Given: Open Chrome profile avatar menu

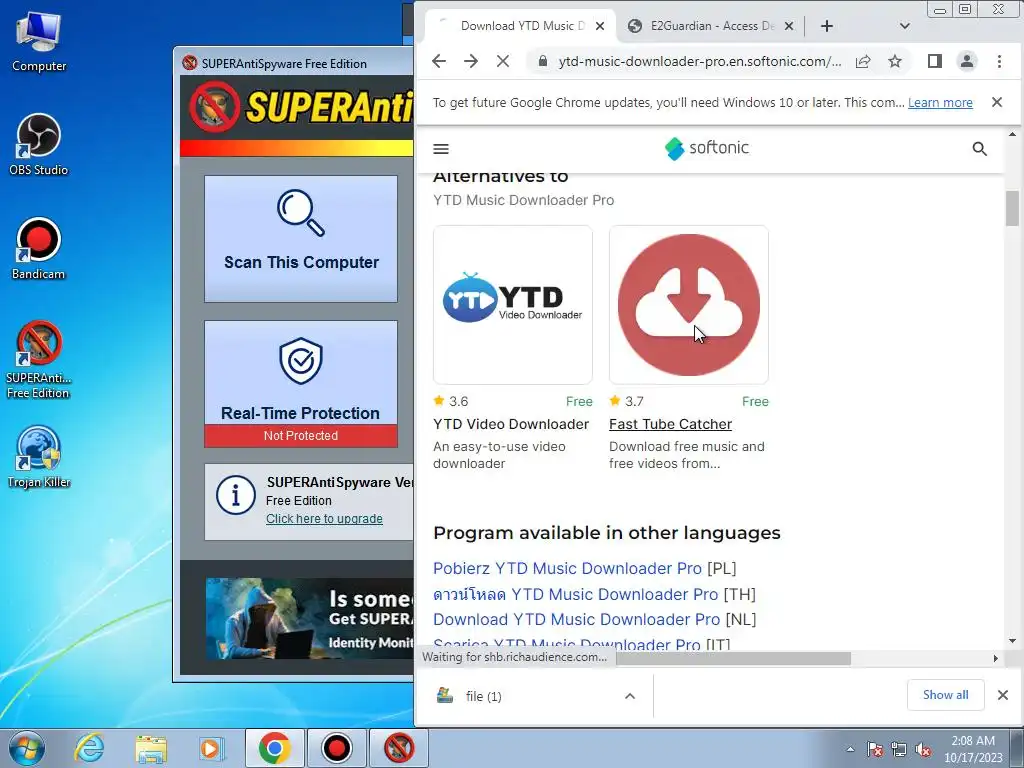Looking at the screenshot, I should [x=967, y=61].
